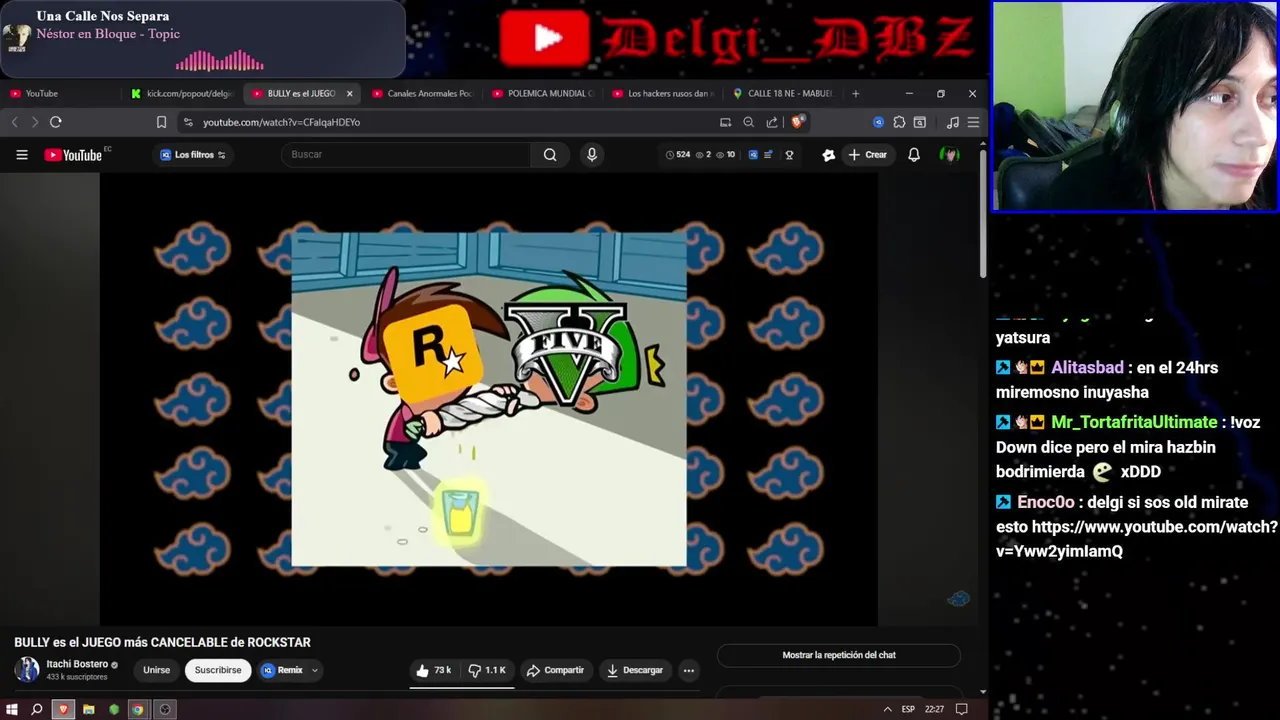Screen dimensions: 1280x720
Task: Open the YouTube link in Enoc0o's chat message
Action: [1137, 539]
